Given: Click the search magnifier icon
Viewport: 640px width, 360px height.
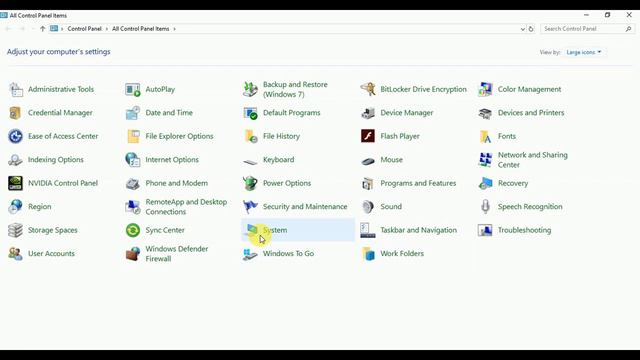Looking at the screenshot, I should coord(629,29).
